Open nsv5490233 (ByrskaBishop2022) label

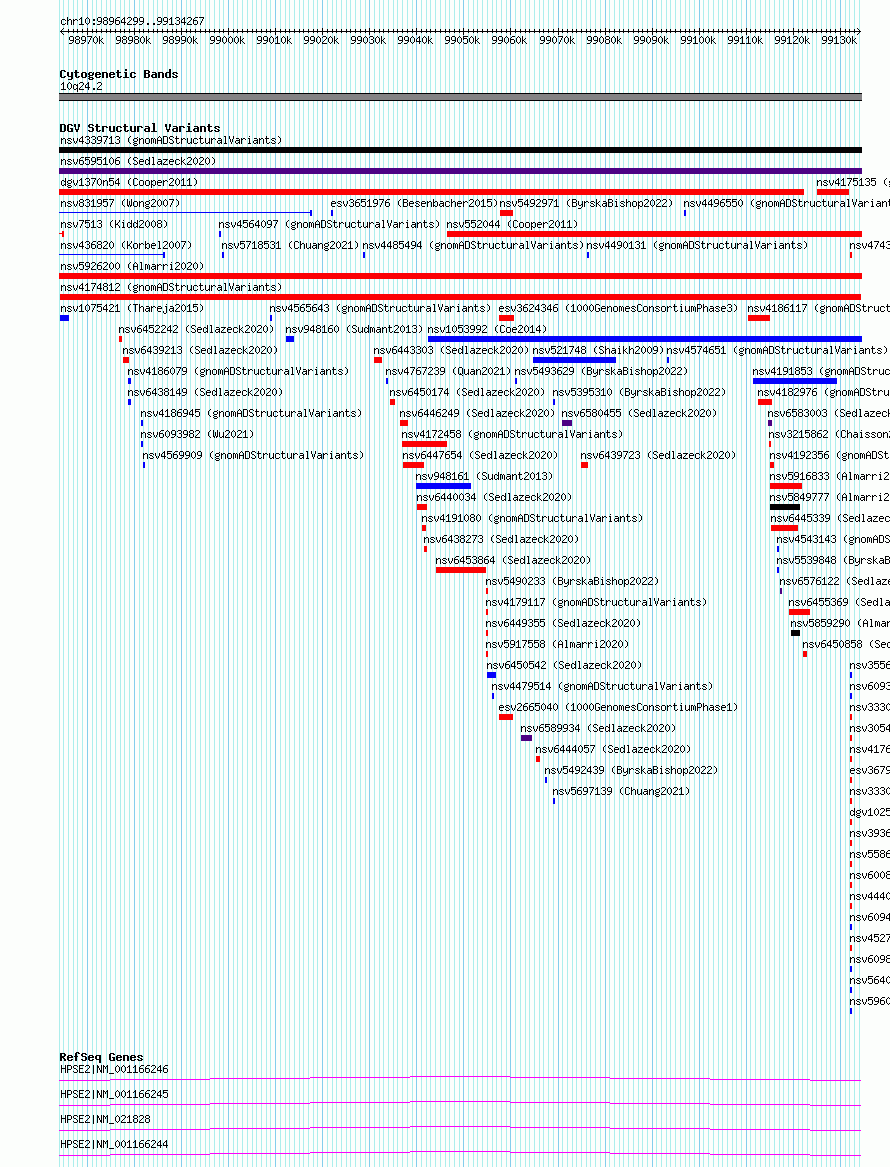(572, 581)
